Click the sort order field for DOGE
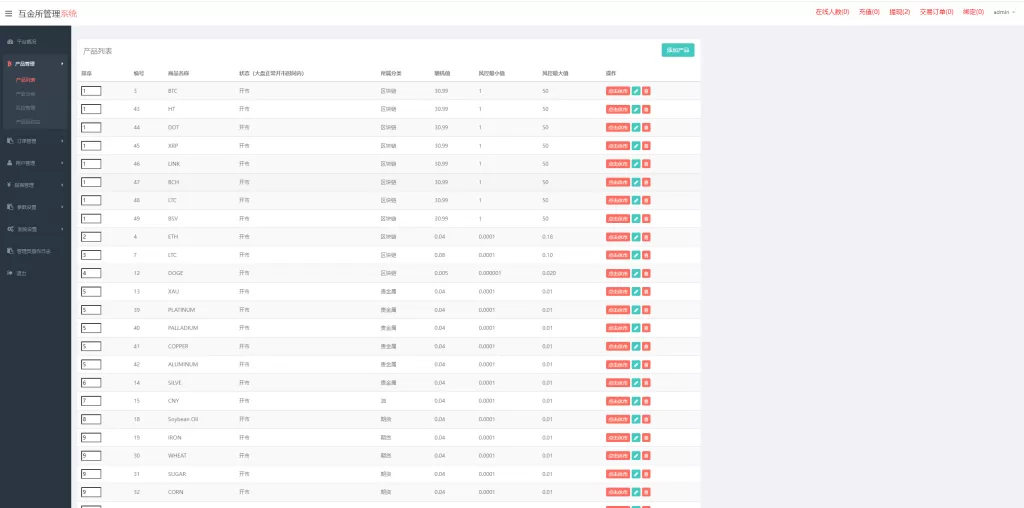1024x508 pixels. click(x=91, y=274)
